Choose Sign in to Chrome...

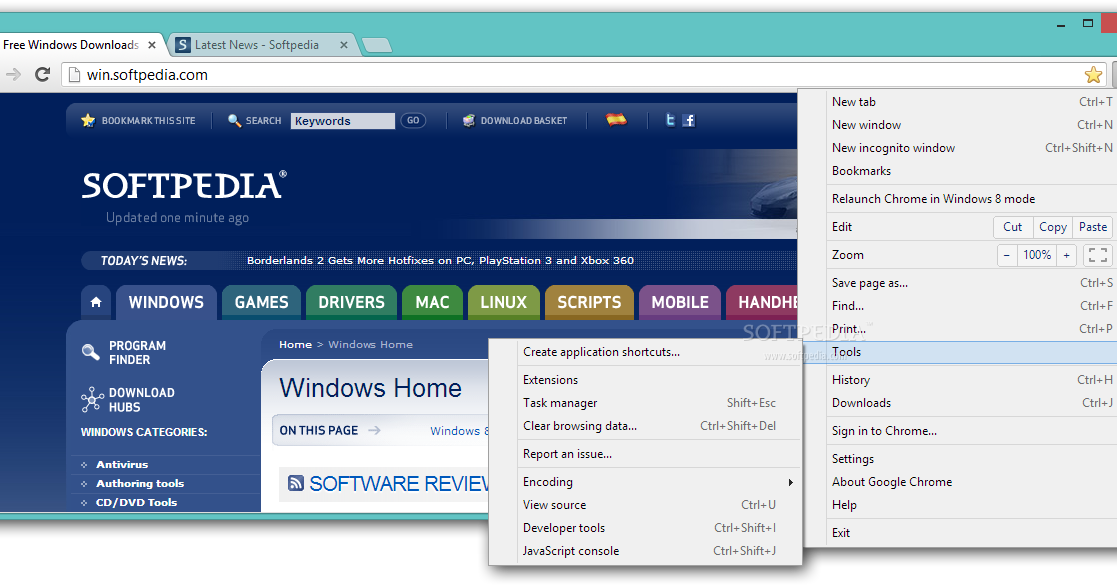(x=960, y=431)
